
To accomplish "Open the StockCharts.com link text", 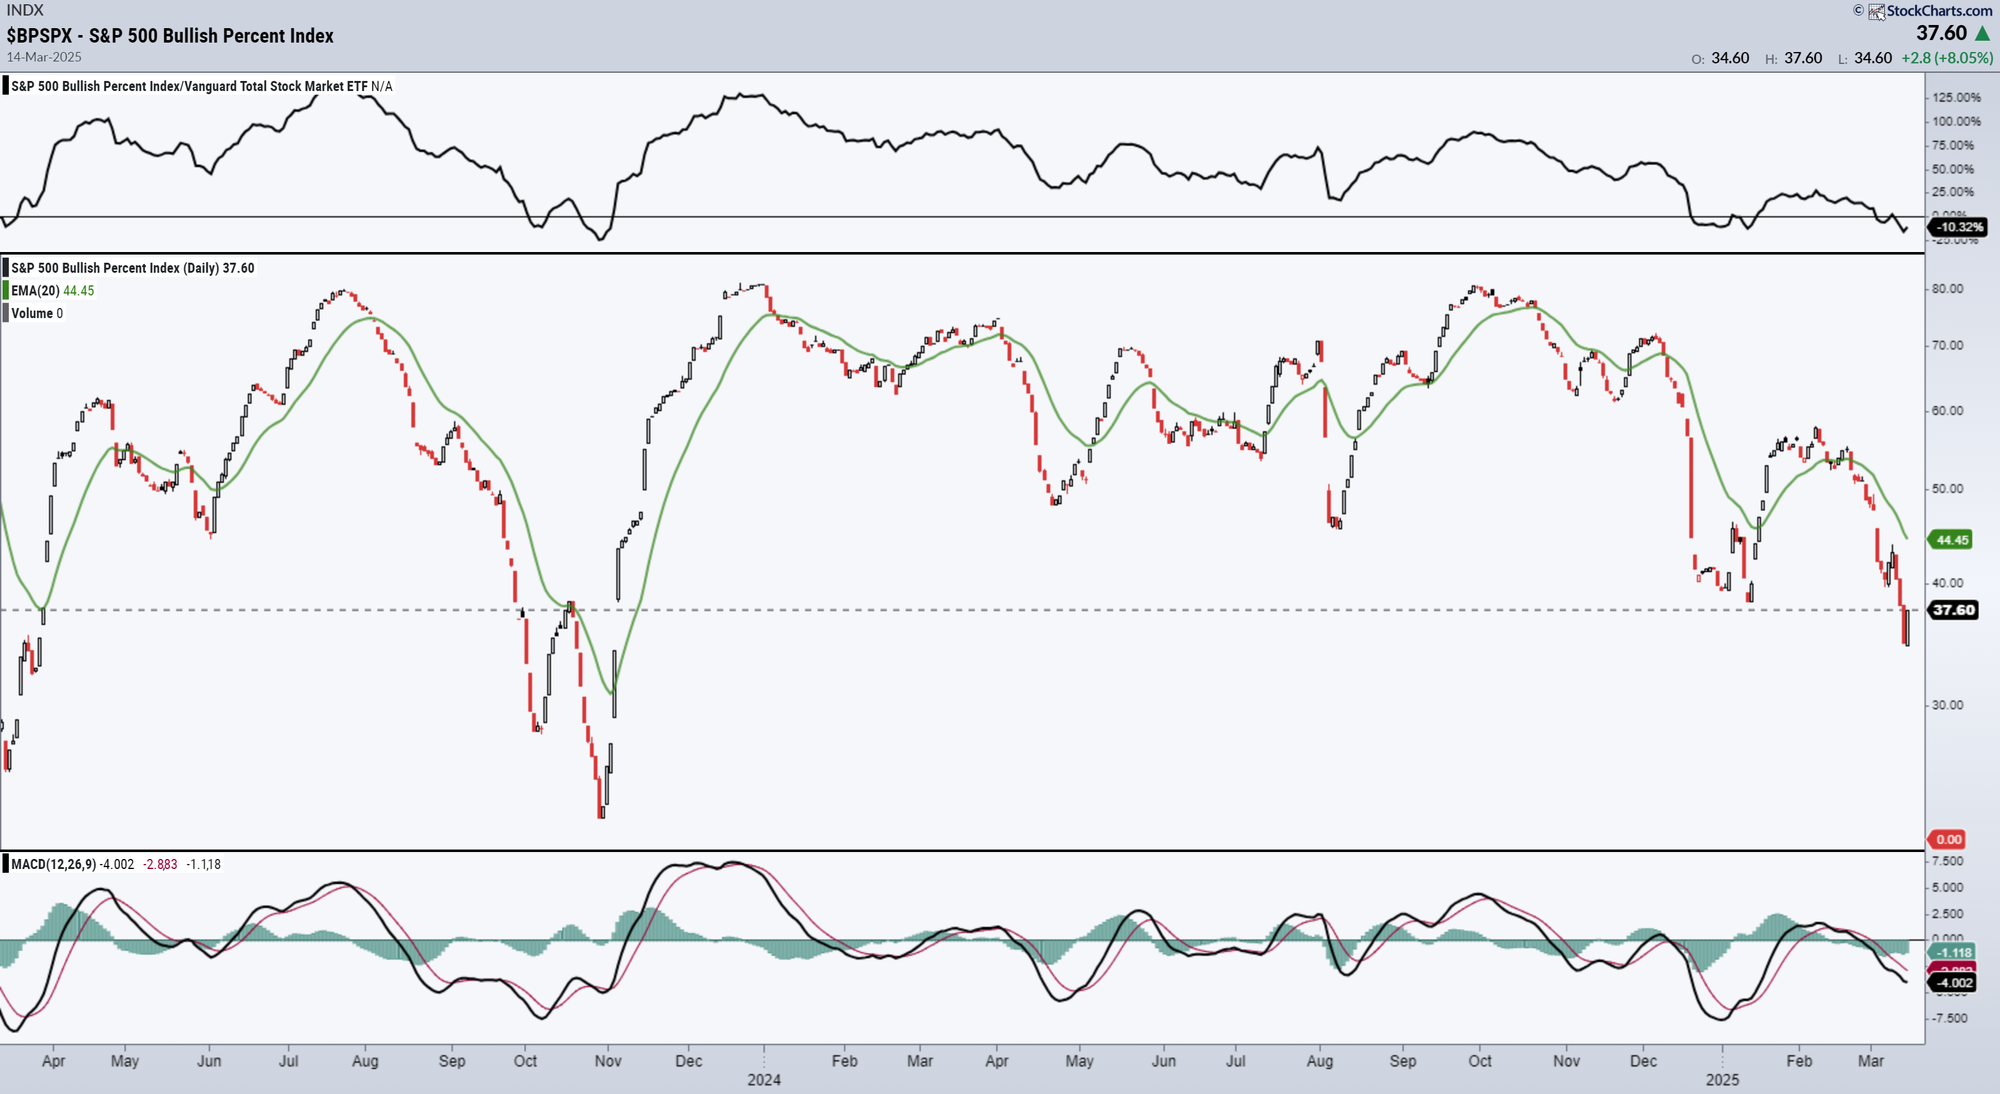I will pos(1939,11).
